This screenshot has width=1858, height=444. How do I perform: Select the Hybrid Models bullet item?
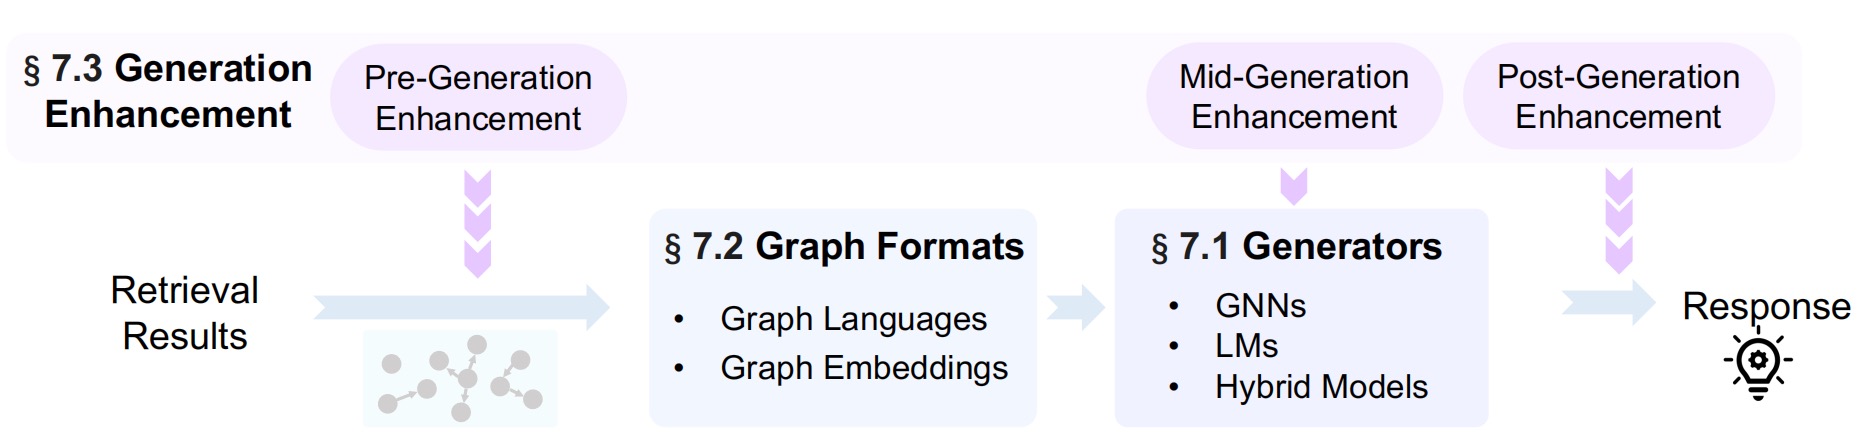(x=1321, y=387)
